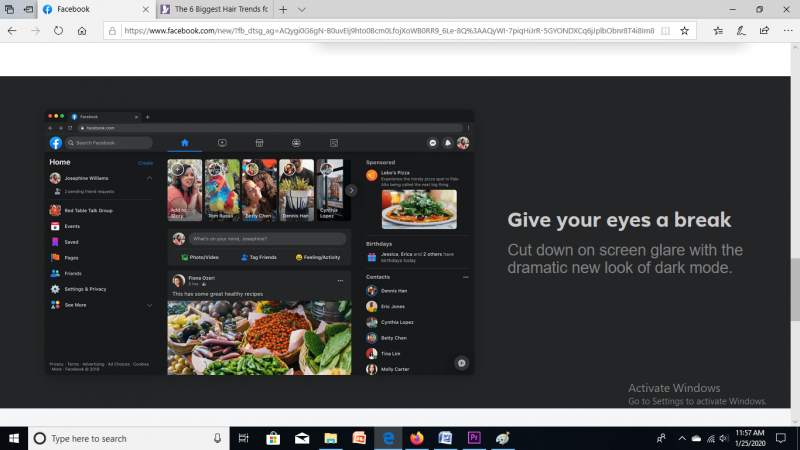Open the Action Center notifications icon
This screenshot has height=450, width=800.
click(x=781, y=438)
